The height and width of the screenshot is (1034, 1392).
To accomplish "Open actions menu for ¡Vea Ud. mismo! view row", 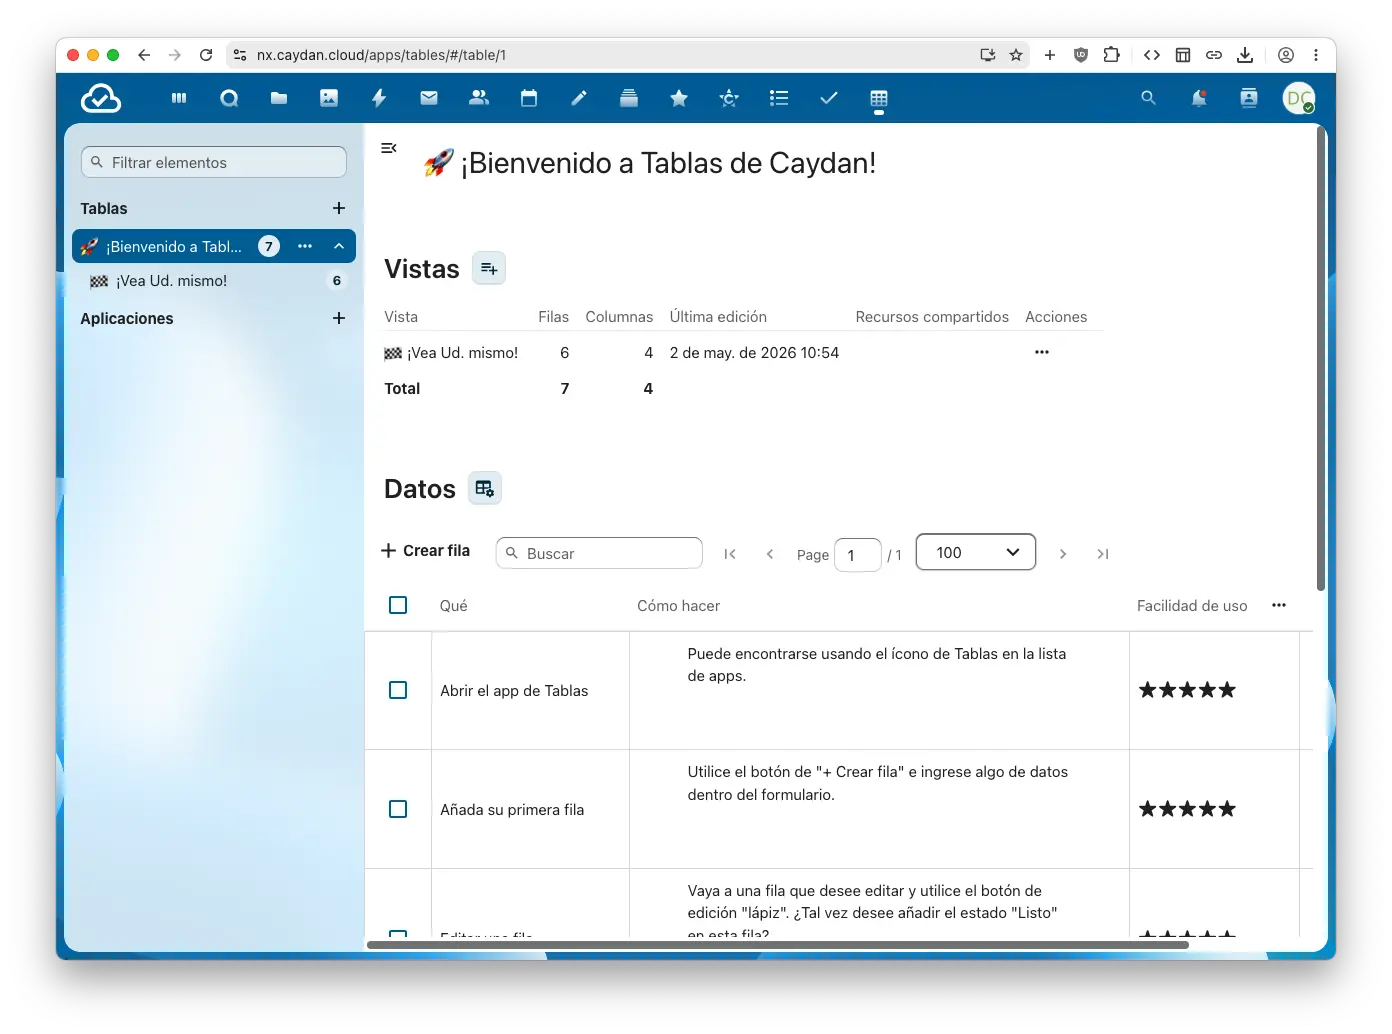I will click(x=1042, y=352).
